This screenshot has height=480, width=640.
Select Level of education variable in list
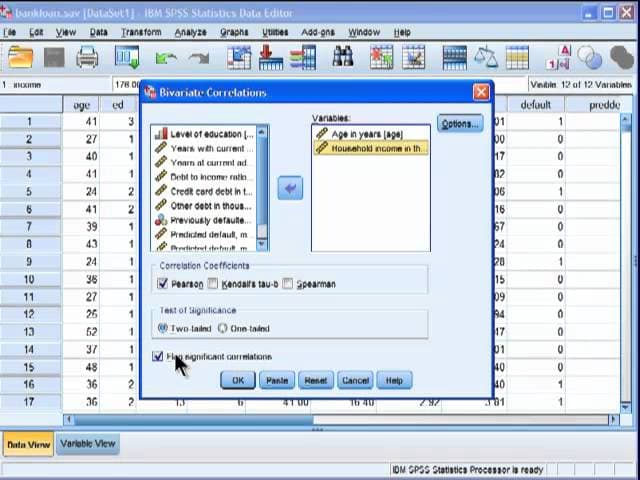204,134
